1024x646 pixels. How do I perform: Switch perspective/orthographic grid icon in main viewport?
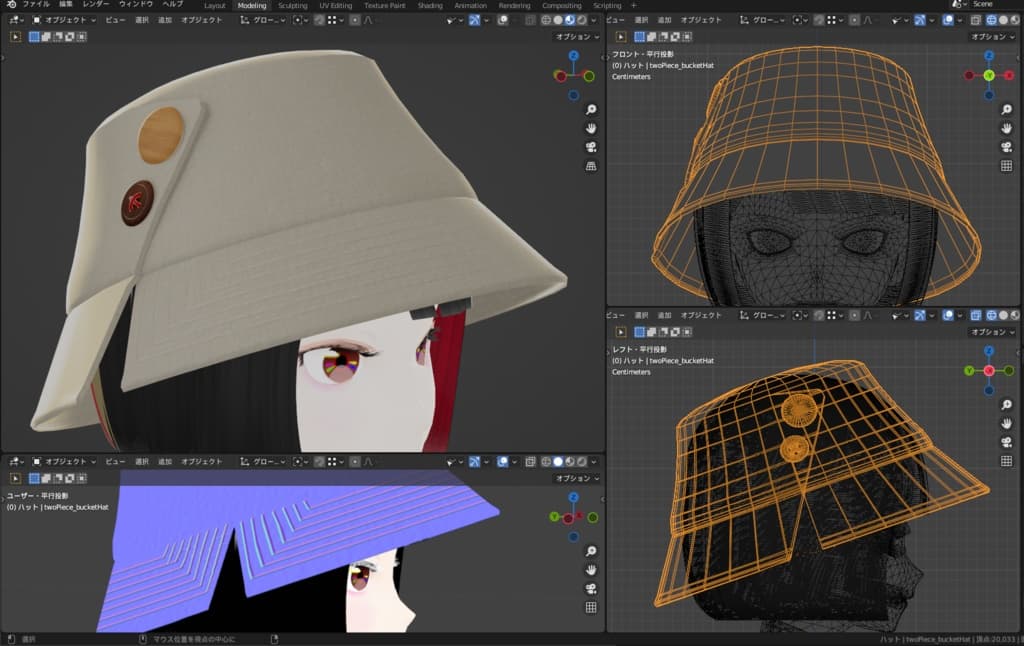(591, 166)
